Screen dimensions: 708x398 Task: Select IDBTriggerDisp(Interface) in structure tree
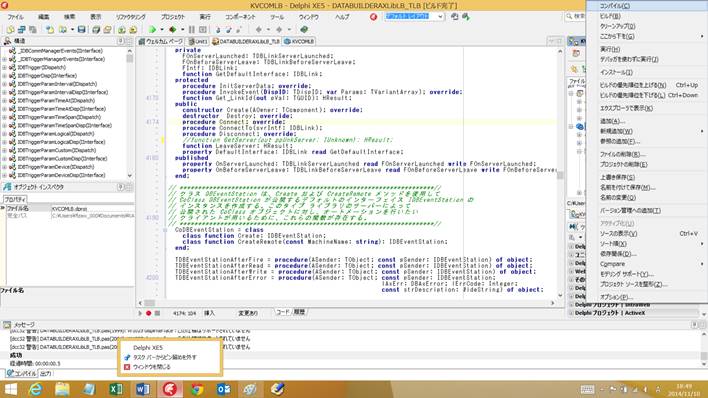click(x=47, y=76)
